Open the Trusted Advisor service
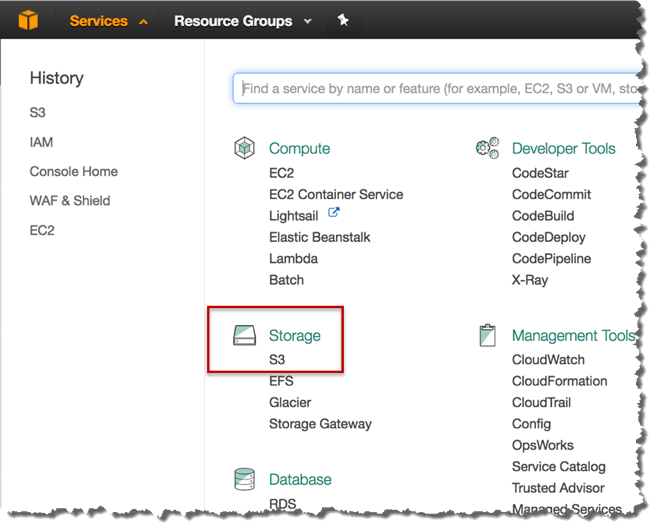This screenshot has height=531, width=658. coord(558,488)
